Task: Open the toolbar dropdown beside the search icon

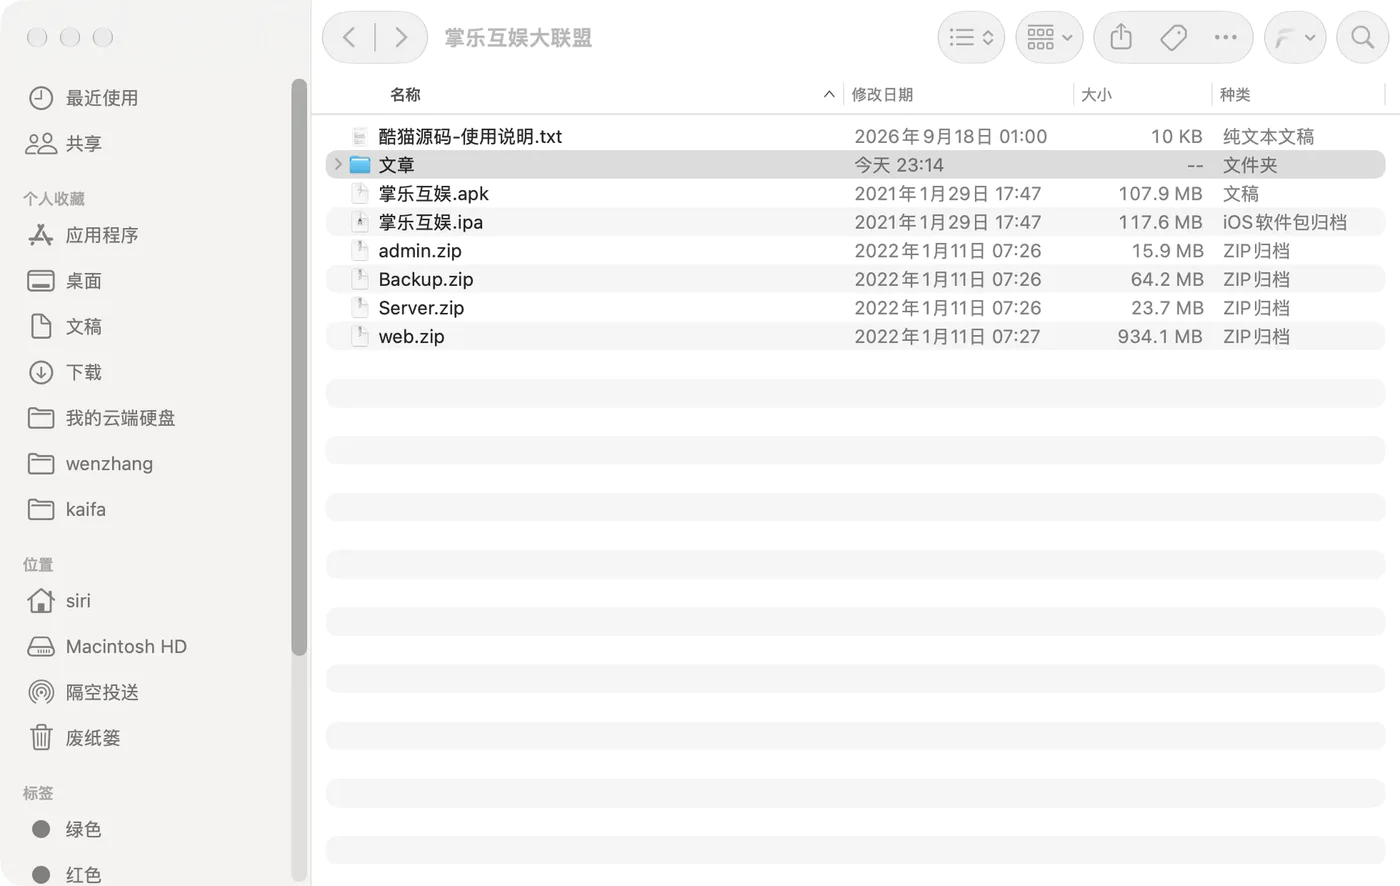Action: 1295,38
